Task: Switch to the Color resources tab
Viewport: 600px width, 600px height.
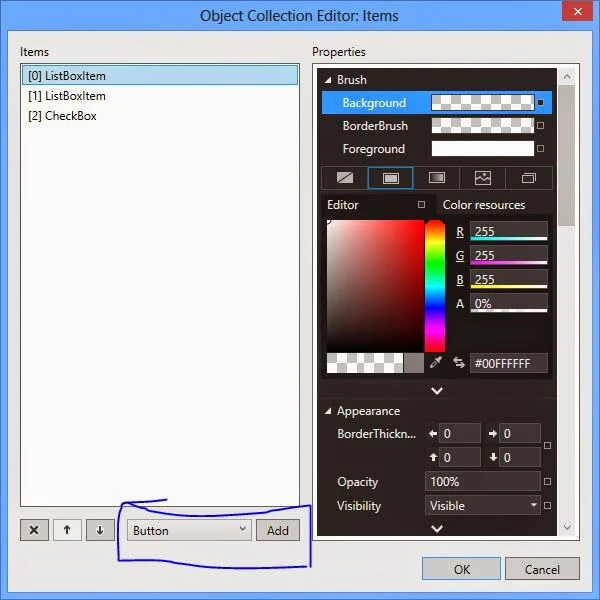Action: pos(484,205)
